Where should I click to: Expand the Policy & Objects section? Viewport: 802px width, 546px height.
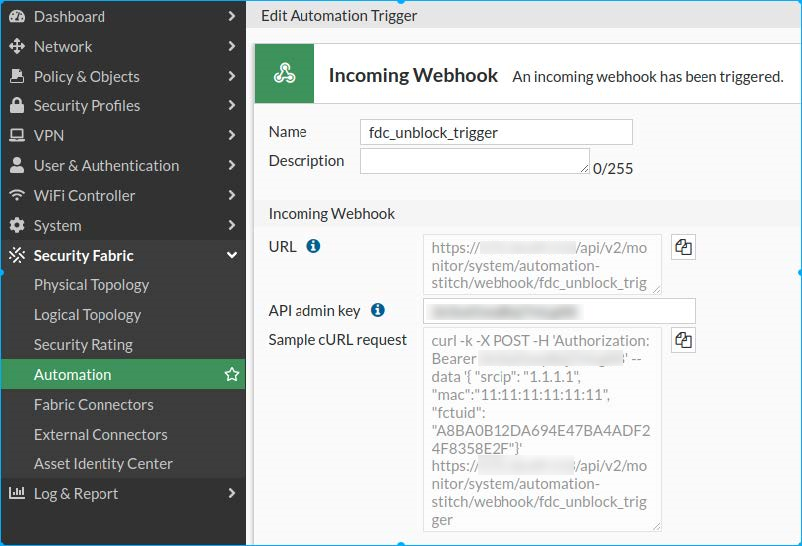click(x=232, y=77)
